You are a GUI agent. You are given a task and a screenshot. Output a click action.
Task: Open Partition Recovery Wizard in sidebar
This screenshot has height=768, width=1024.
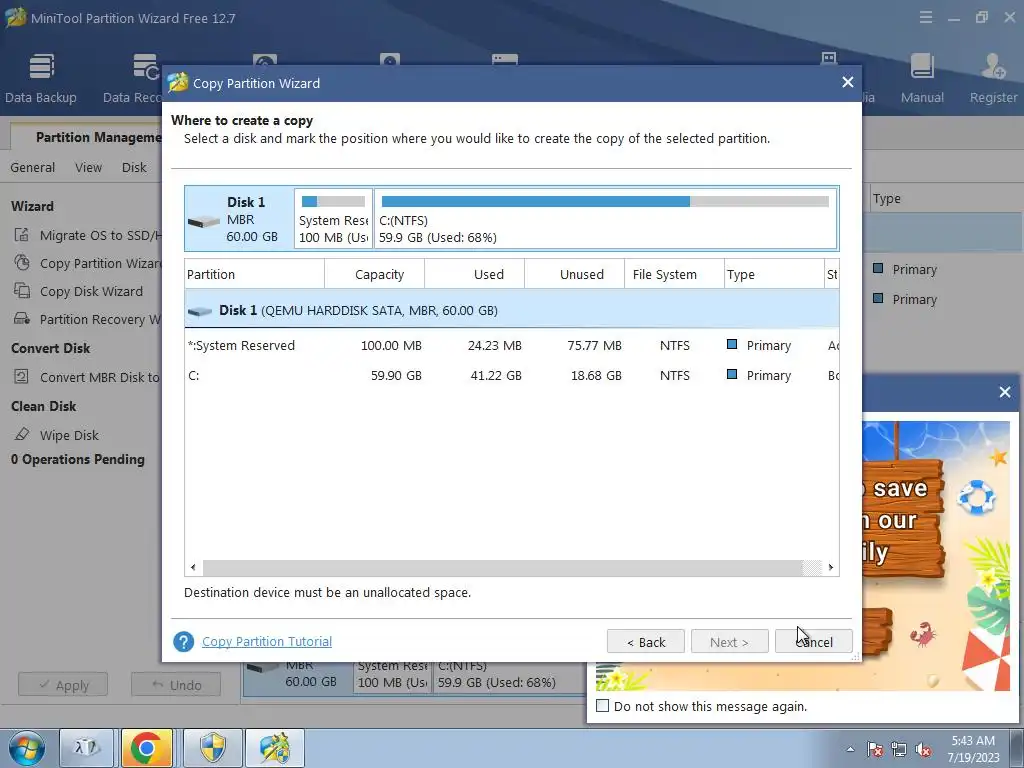[x=88, y=319]
